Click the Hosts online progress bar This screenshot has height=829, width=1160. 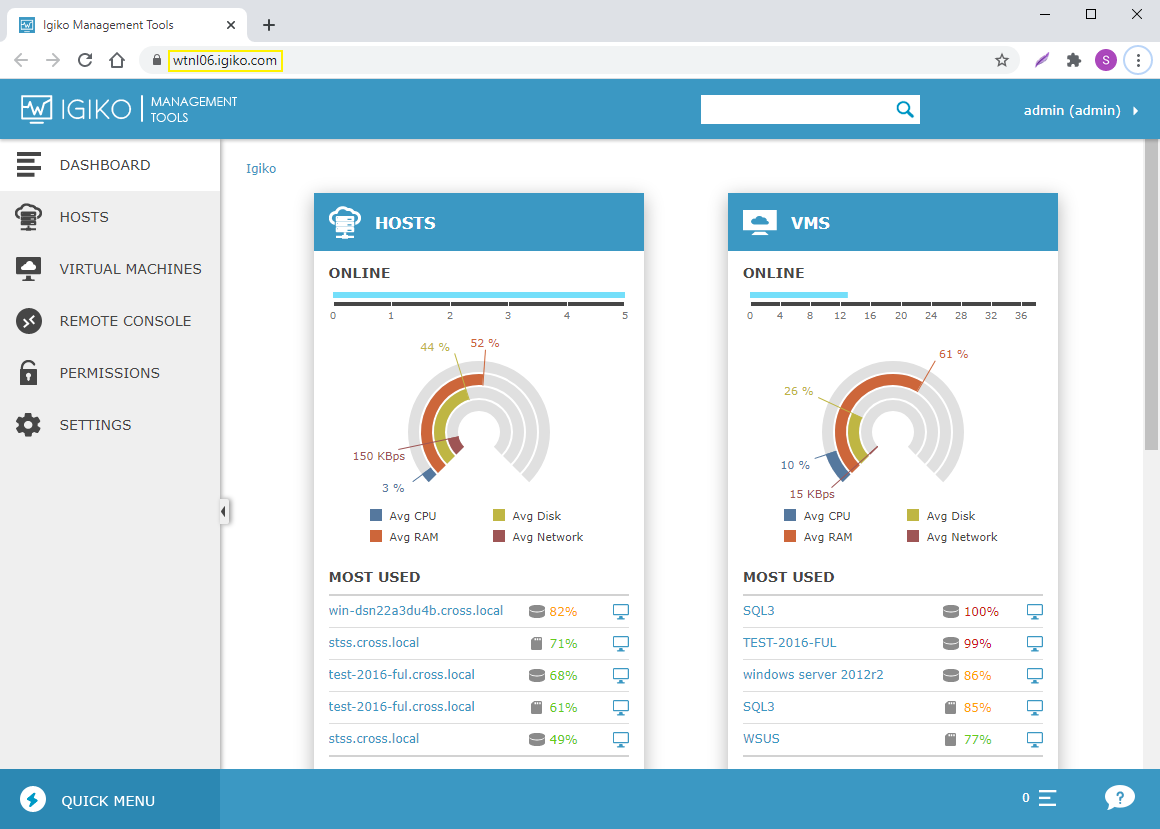pos(479,295)
